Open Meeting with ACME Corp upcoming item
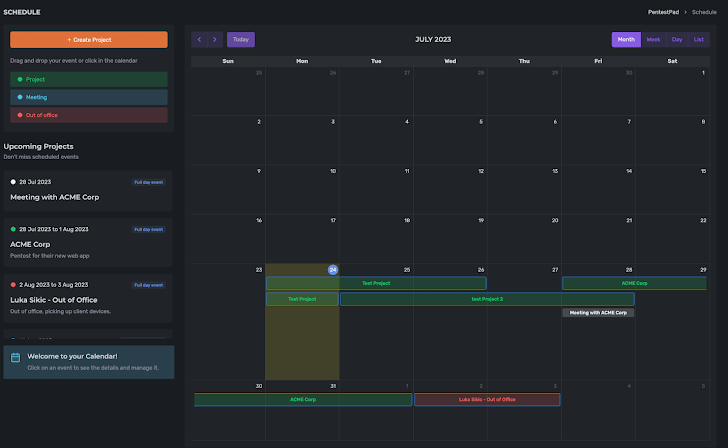The image size is (728, 448). tap(89, 190)
